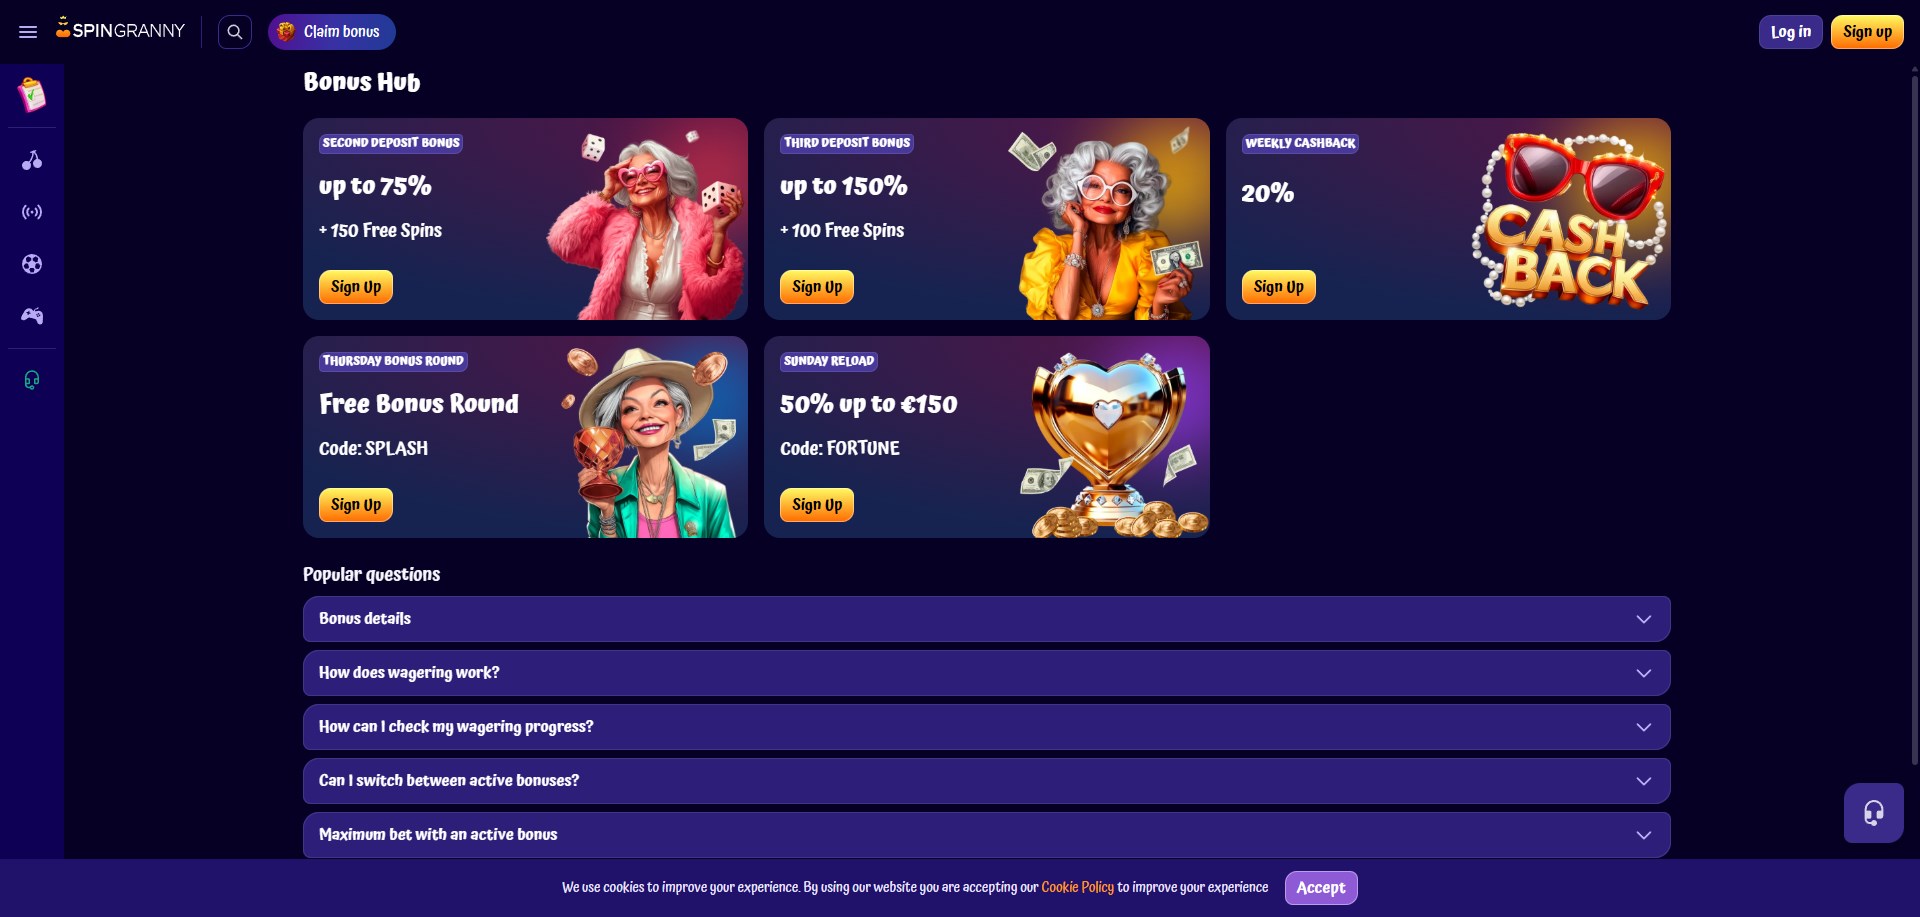This screenshot has width=1920, height=917.
Task: Click the Claim bonus button
Action: (x=332, y=32)
